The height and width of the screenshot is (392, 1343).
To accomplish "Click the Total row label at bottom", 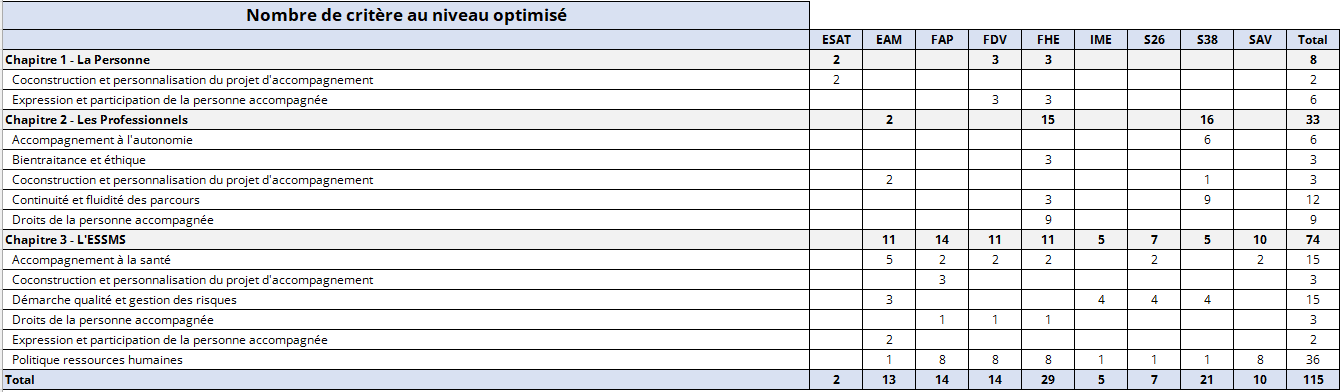I will click(x=21, y=380).
